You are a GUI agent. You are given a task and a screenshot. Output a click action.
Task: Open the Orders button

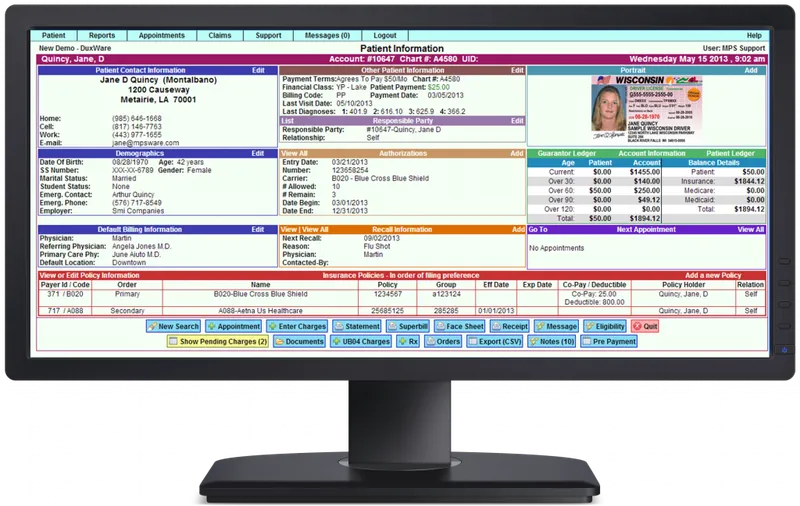(x=443, y=342)
